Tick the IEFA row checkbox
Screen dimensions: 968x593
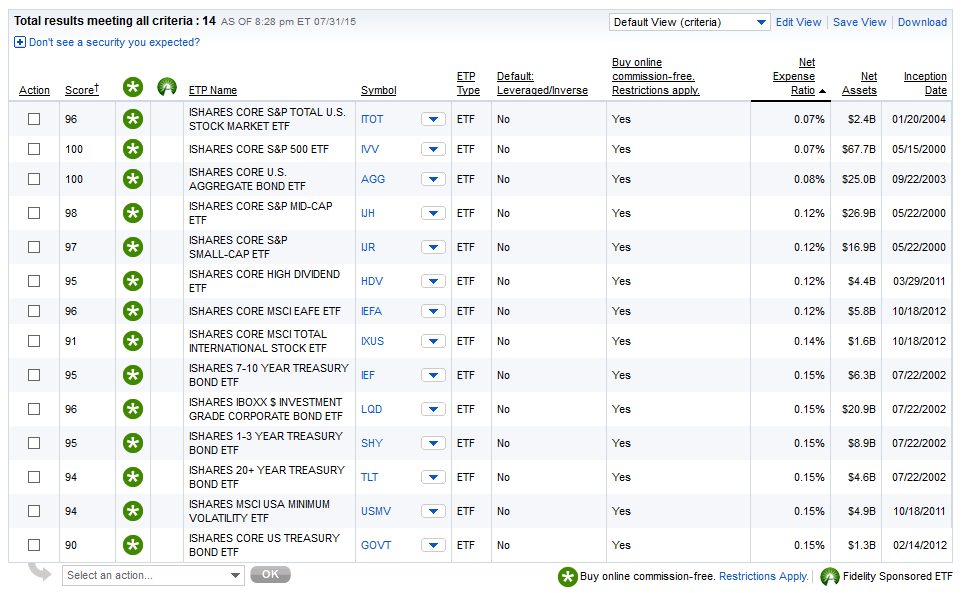point(34,311)
